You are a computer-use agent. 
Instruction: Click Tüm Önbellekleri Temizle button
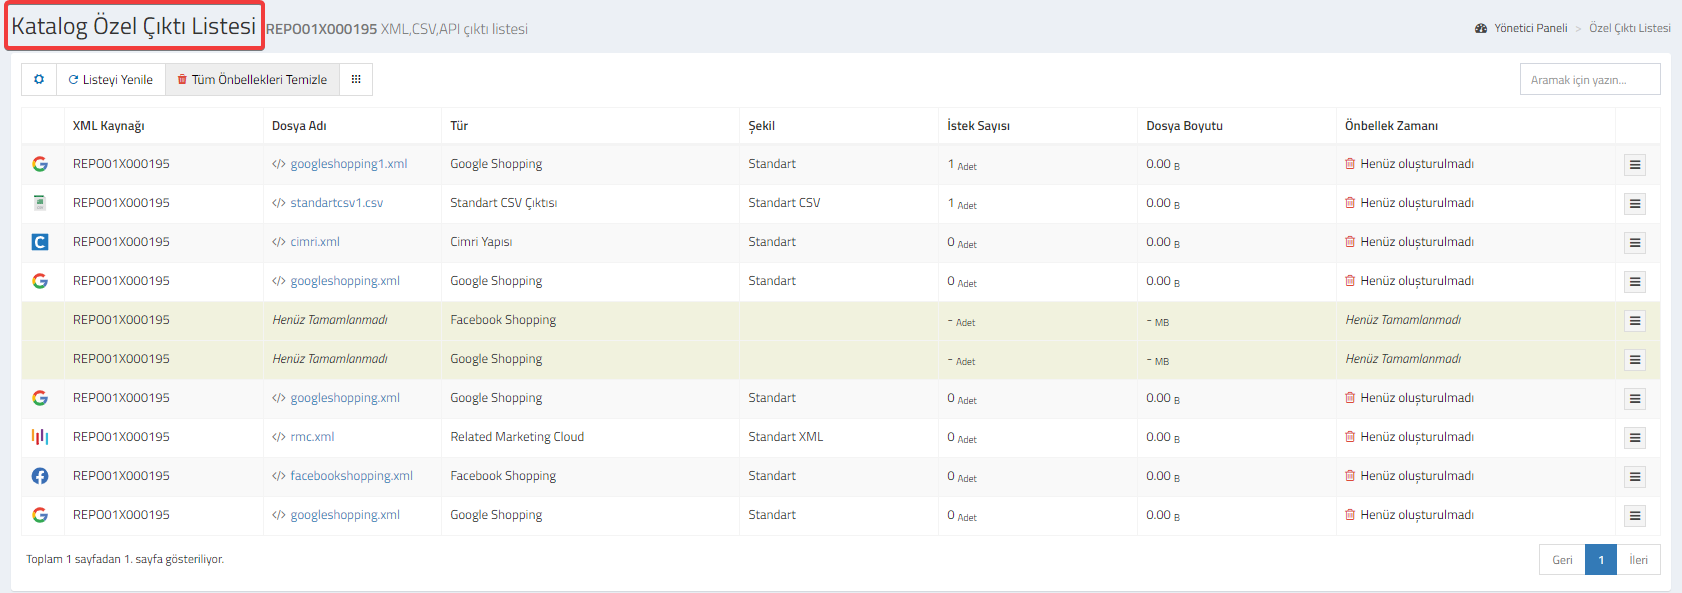[252, 79]
